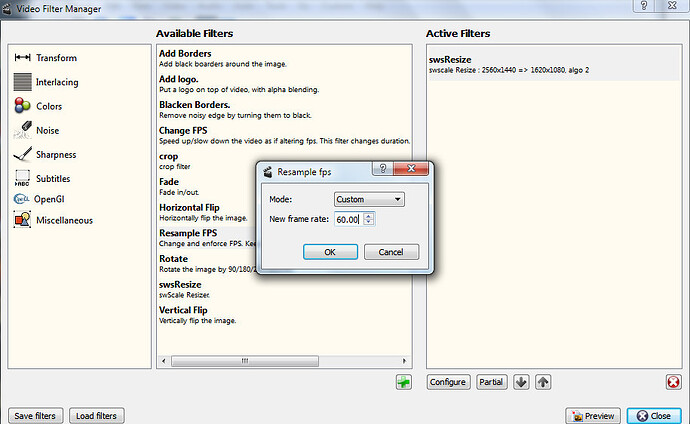Select the OpenGl category label

pos(49,199)
